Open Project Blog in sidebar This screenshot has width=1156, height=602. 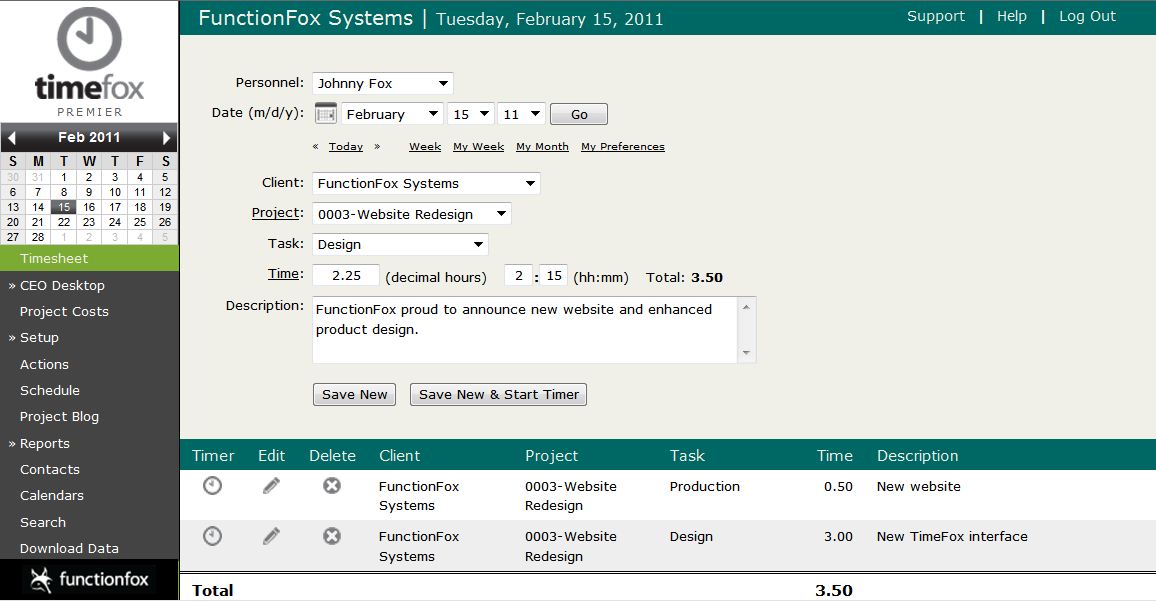pyautogui.click(x=59, y=417)
